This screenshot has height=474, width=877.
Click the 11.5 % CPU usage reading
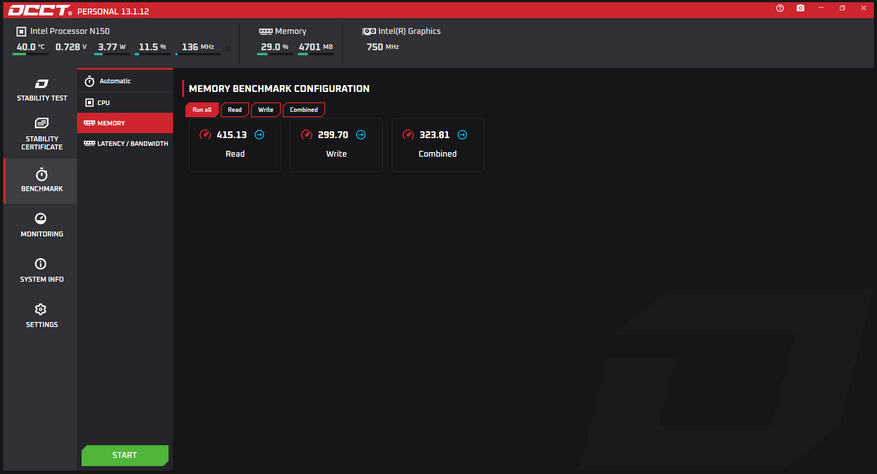click(152, 47)
